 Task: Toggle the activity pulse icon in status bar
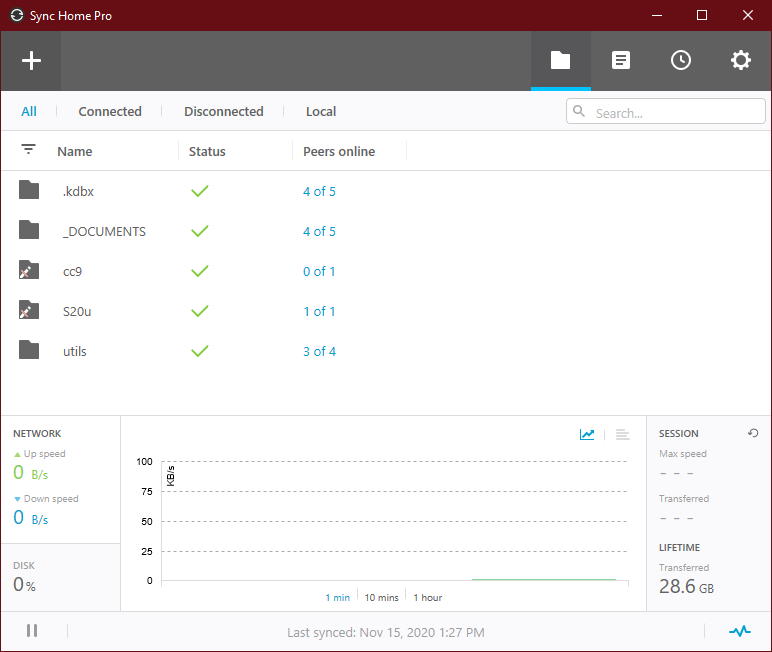pyautogui.click(x=740, y=631)
